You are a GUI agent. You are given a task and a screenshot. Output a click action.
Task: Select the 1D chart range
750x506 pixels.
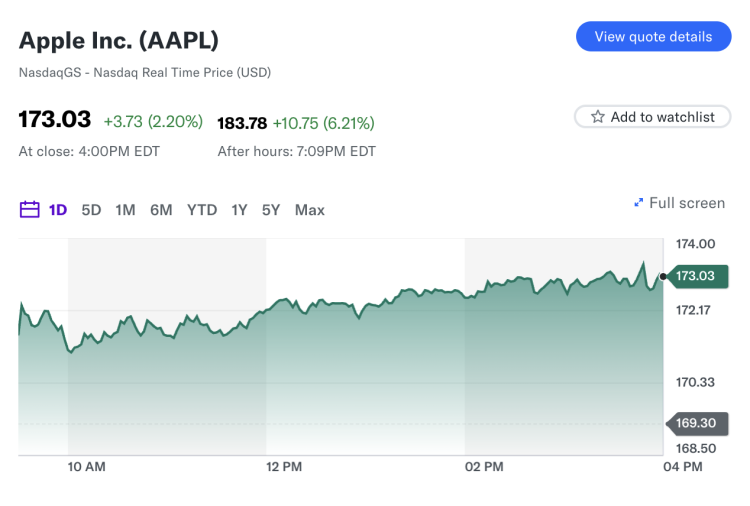click(58, 210)
